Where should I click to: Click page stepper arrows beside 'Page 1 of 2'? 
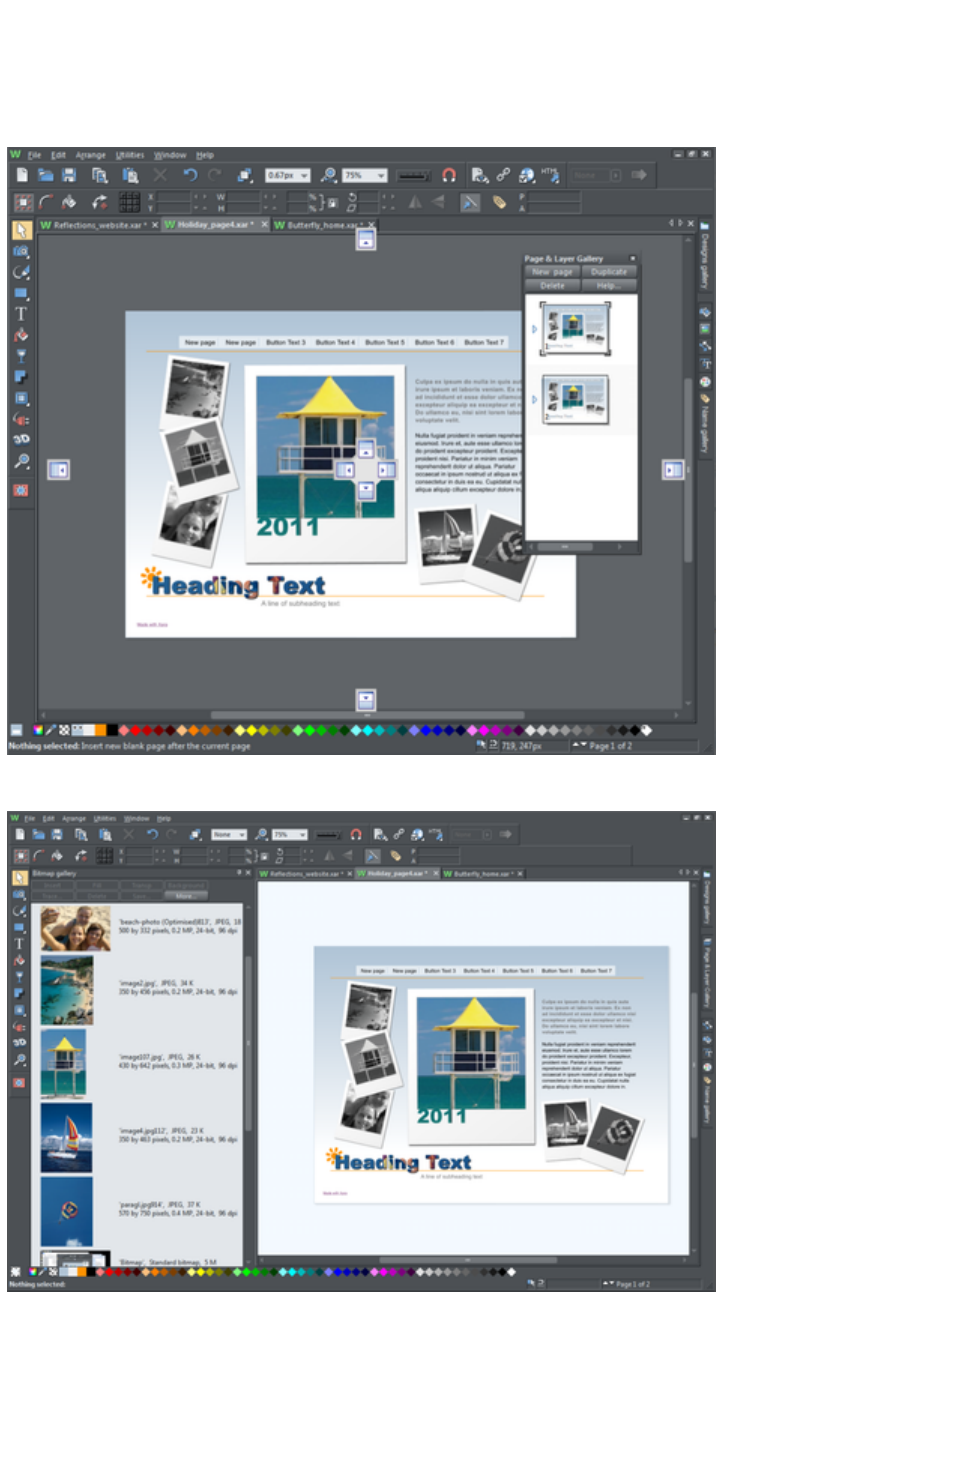tap(579, 745)
